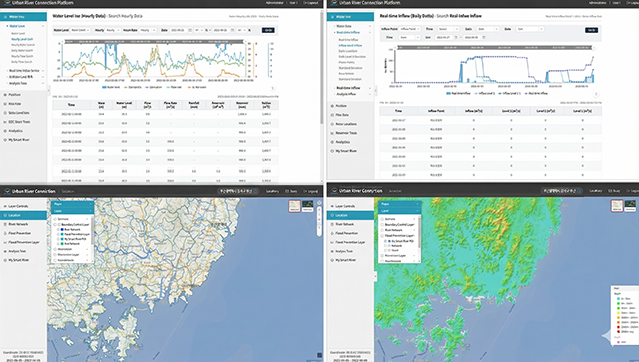Click Logout in the road map window header
Screen dimensions: 639x362
[x=311, y=191]
